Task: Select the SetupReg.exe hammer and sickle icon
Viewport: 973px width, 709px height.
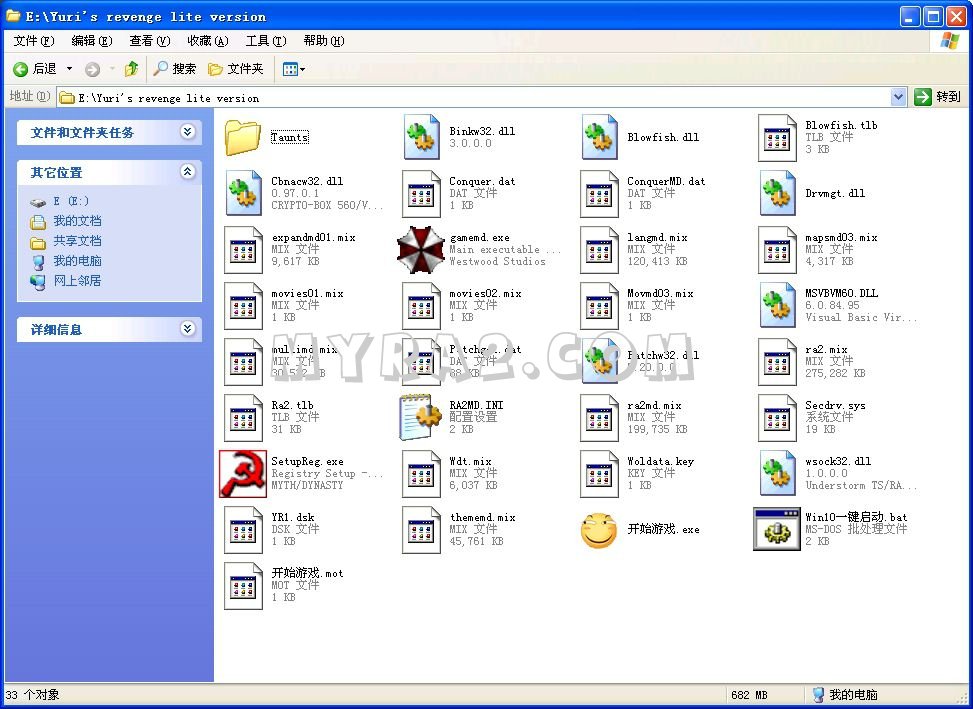Action: pos(243,473)
